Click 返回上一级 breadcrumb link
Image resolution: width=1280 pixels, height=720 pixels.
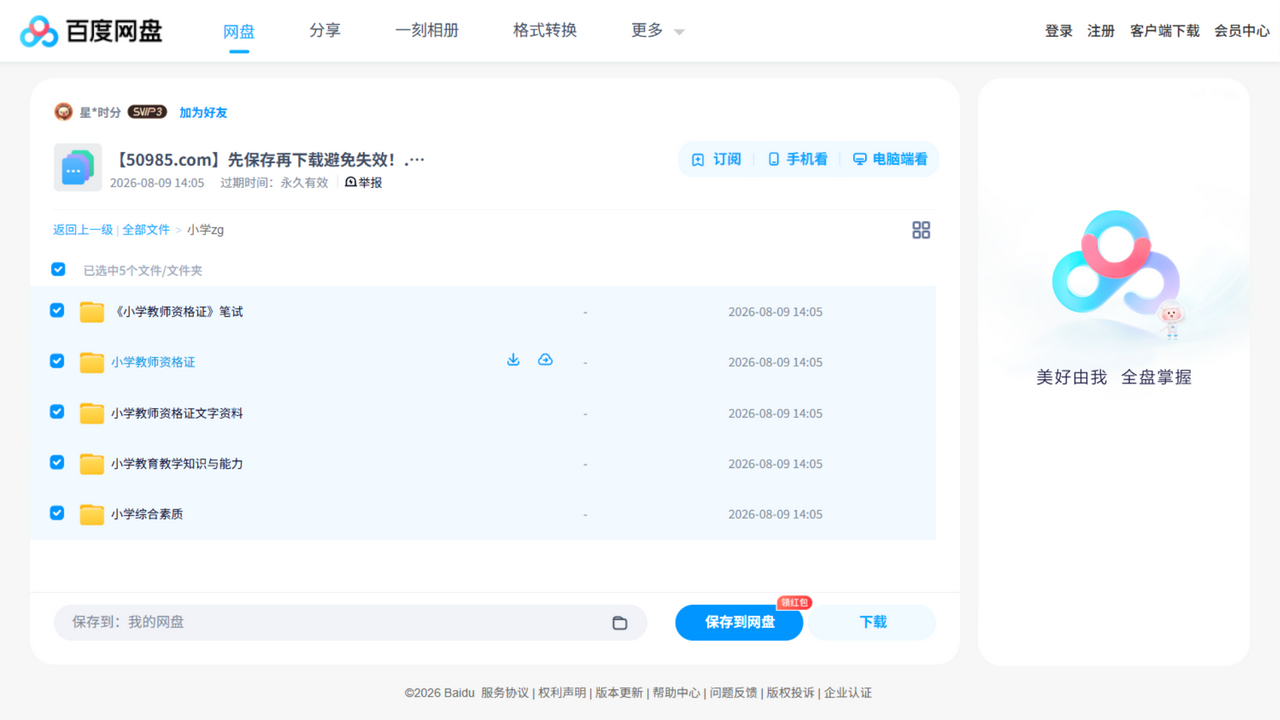coord(83,230)
